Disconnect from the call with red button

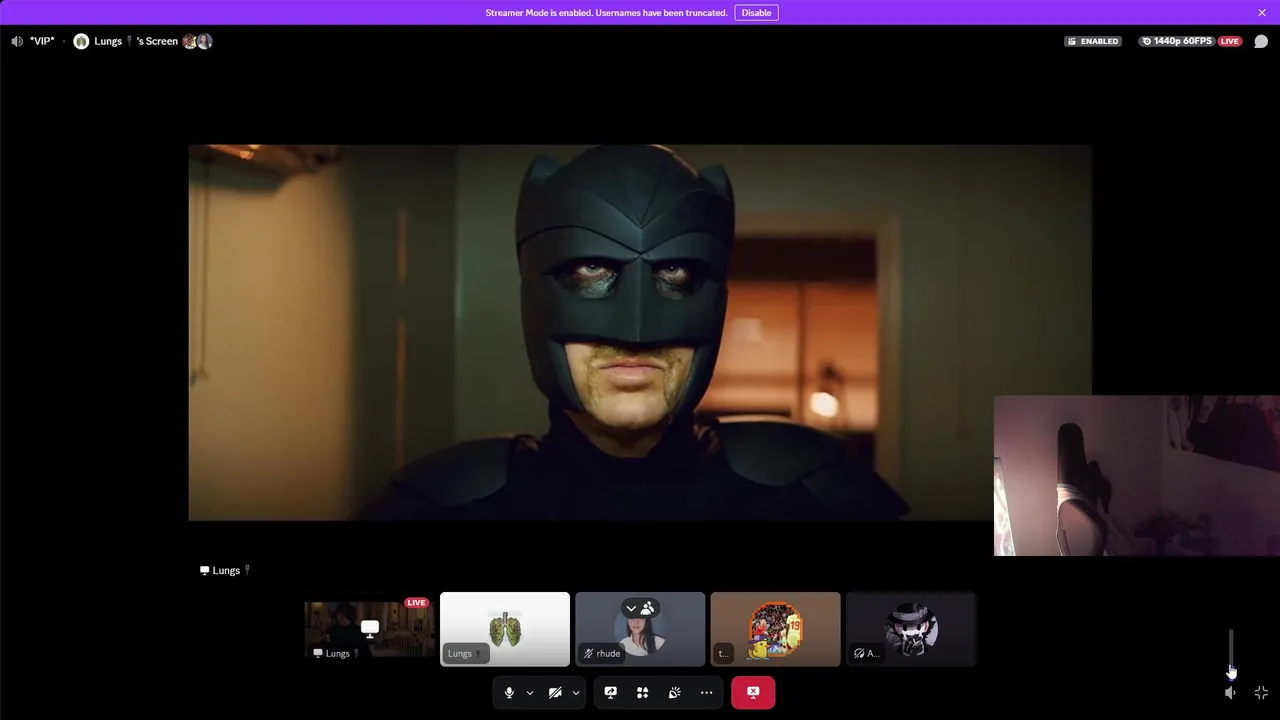point(753,692)
